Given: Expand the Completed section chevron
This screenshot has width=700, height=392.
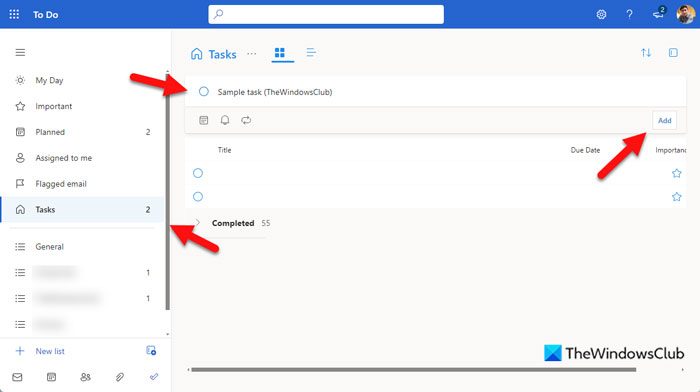Looking at the screenshot, I should [198, 222].
